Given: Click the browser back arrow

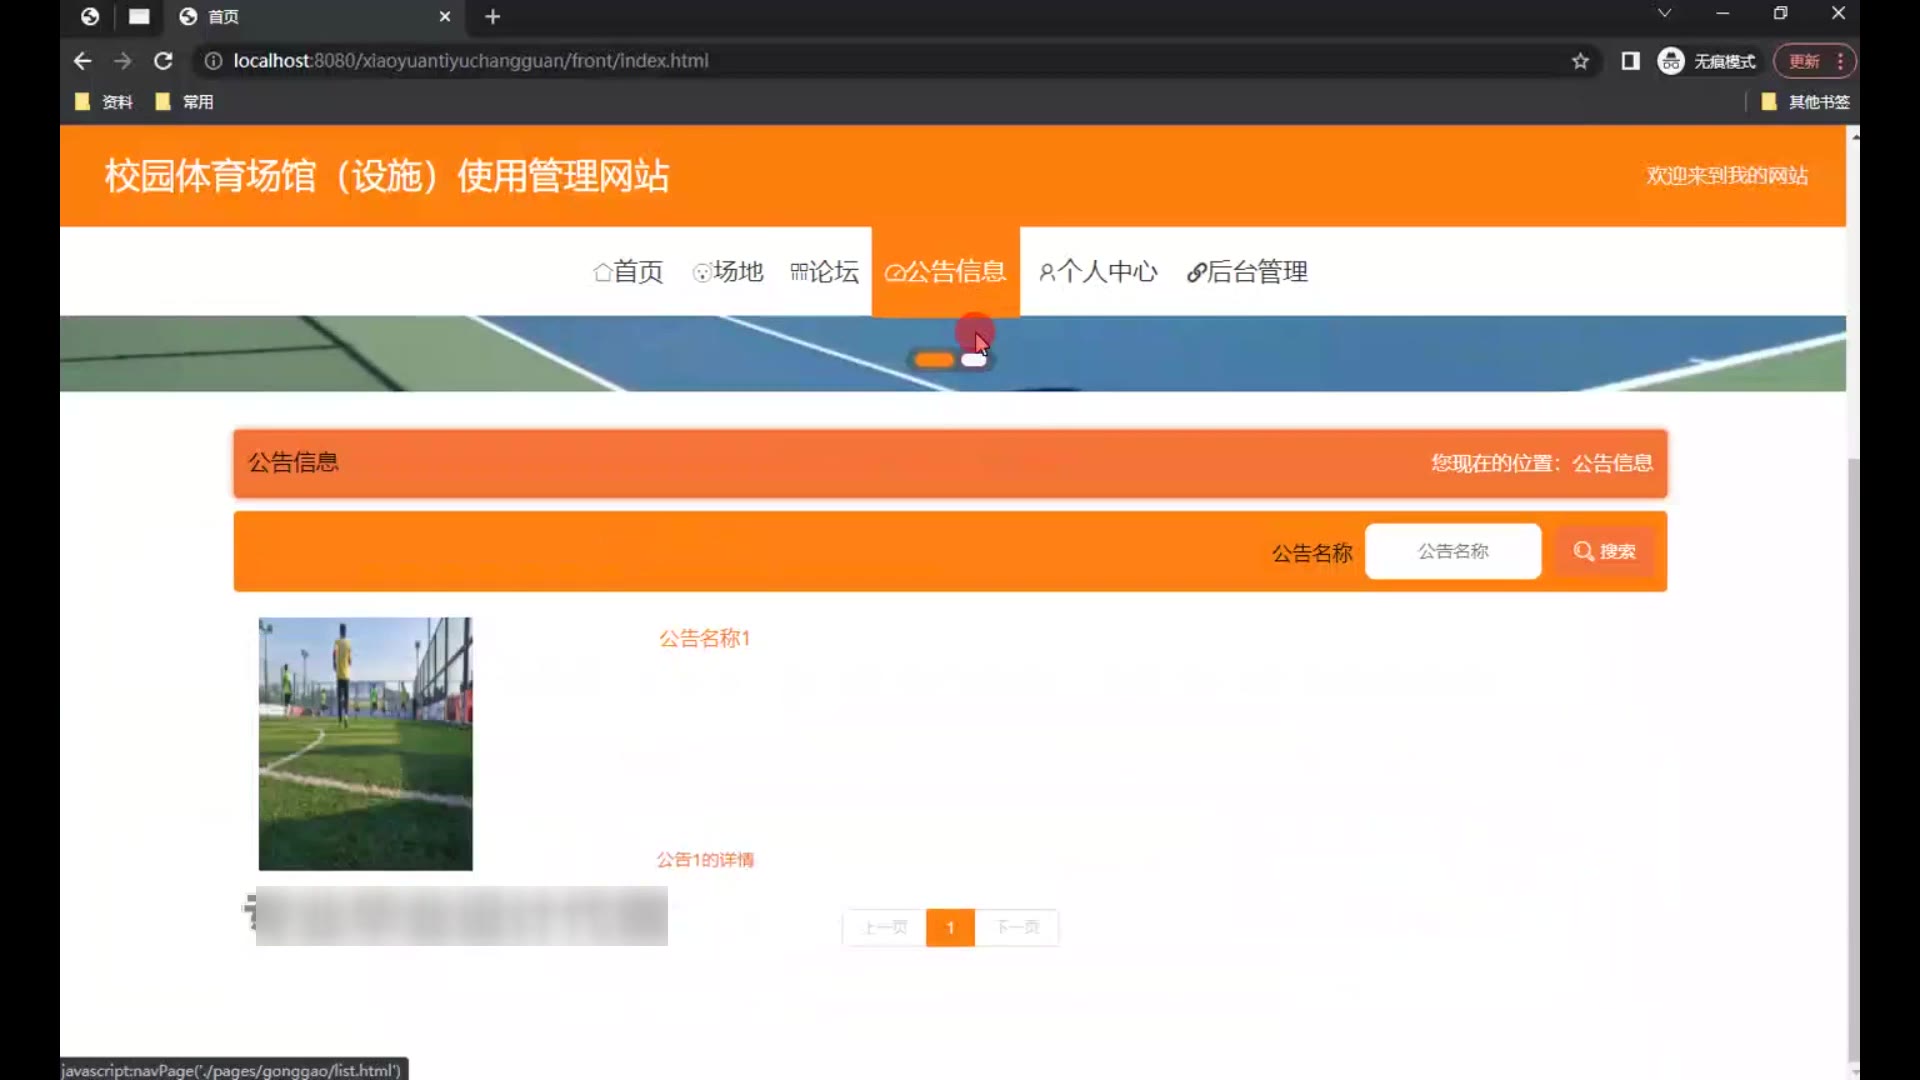Looking at the screenshot, I should point(82,61).
